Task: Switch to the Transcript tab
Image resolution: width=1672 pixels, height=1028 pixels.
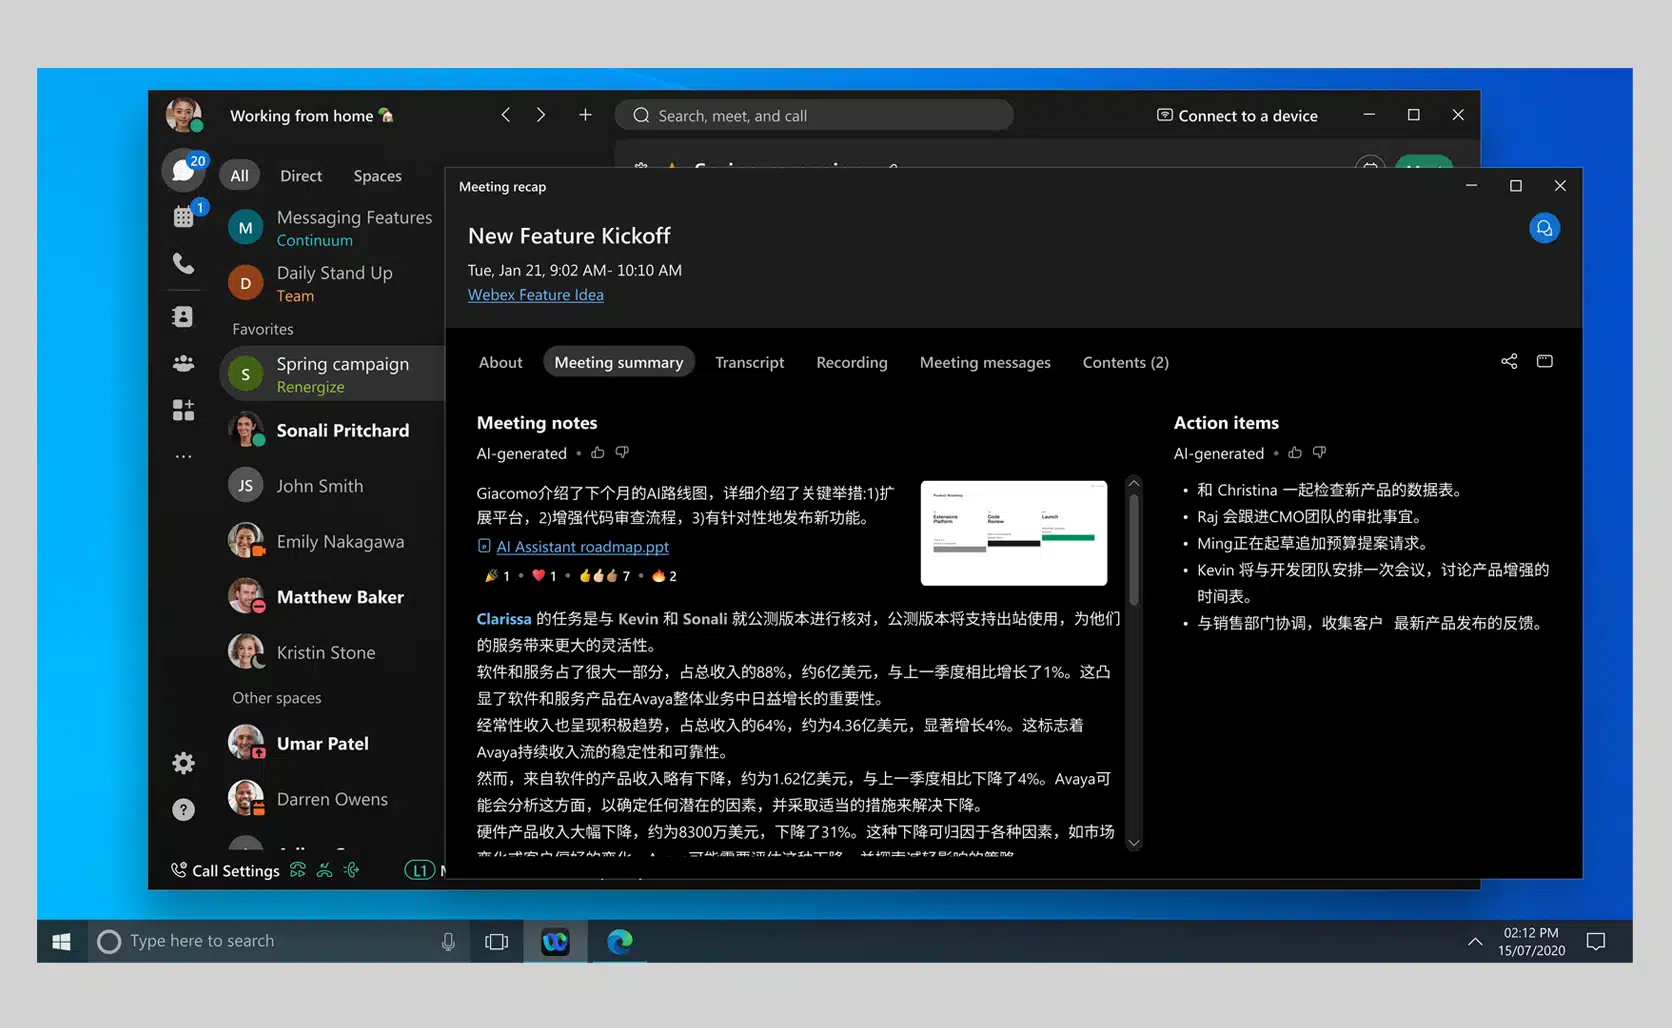Action: click(x=749, y=363)
